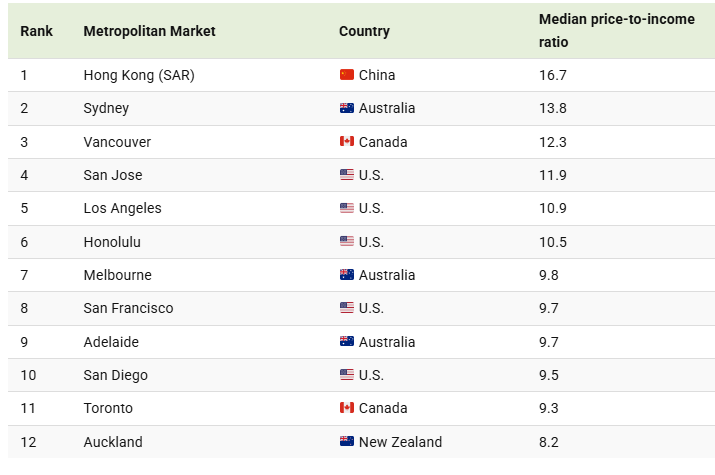This screenshot has width=715, height=475.
Task: Click the 16.7 ratio value
Action: 553,75
